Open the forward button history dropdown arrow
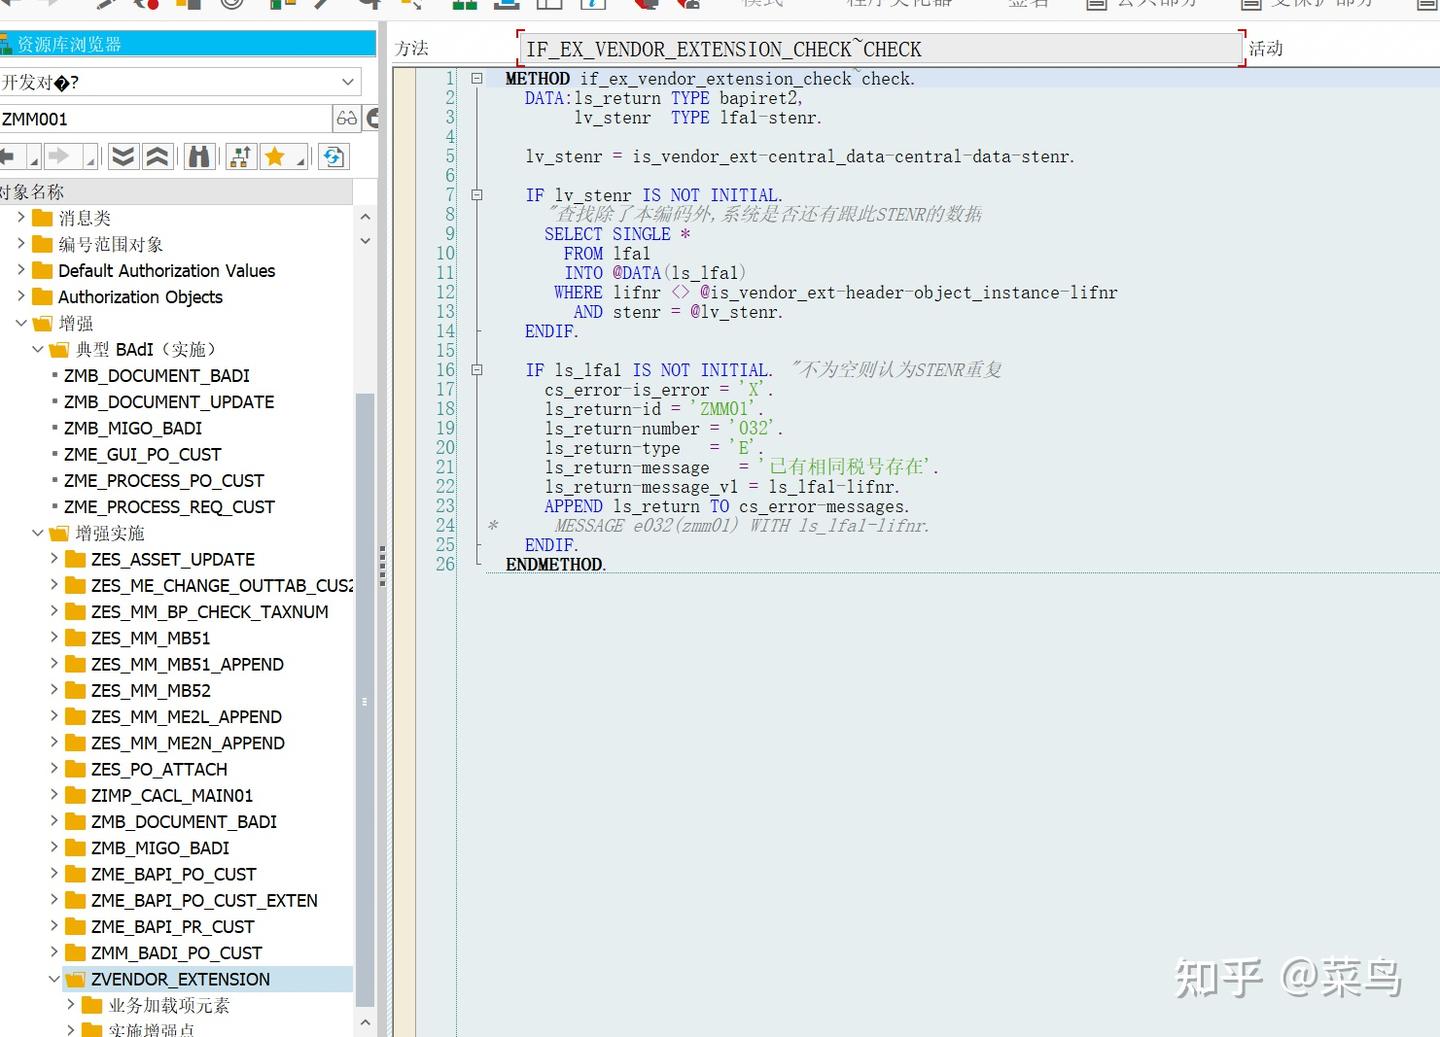Screen dimensions: 1440x1037 tap(91, 160)
